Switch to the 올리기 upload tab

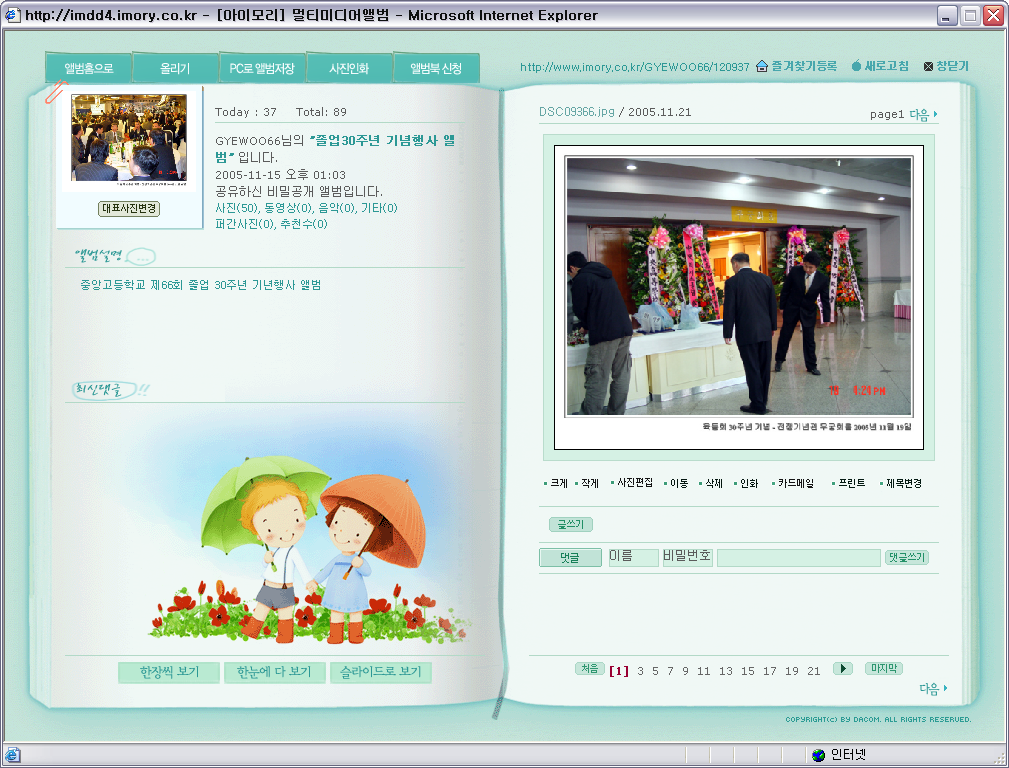(175, 69)
